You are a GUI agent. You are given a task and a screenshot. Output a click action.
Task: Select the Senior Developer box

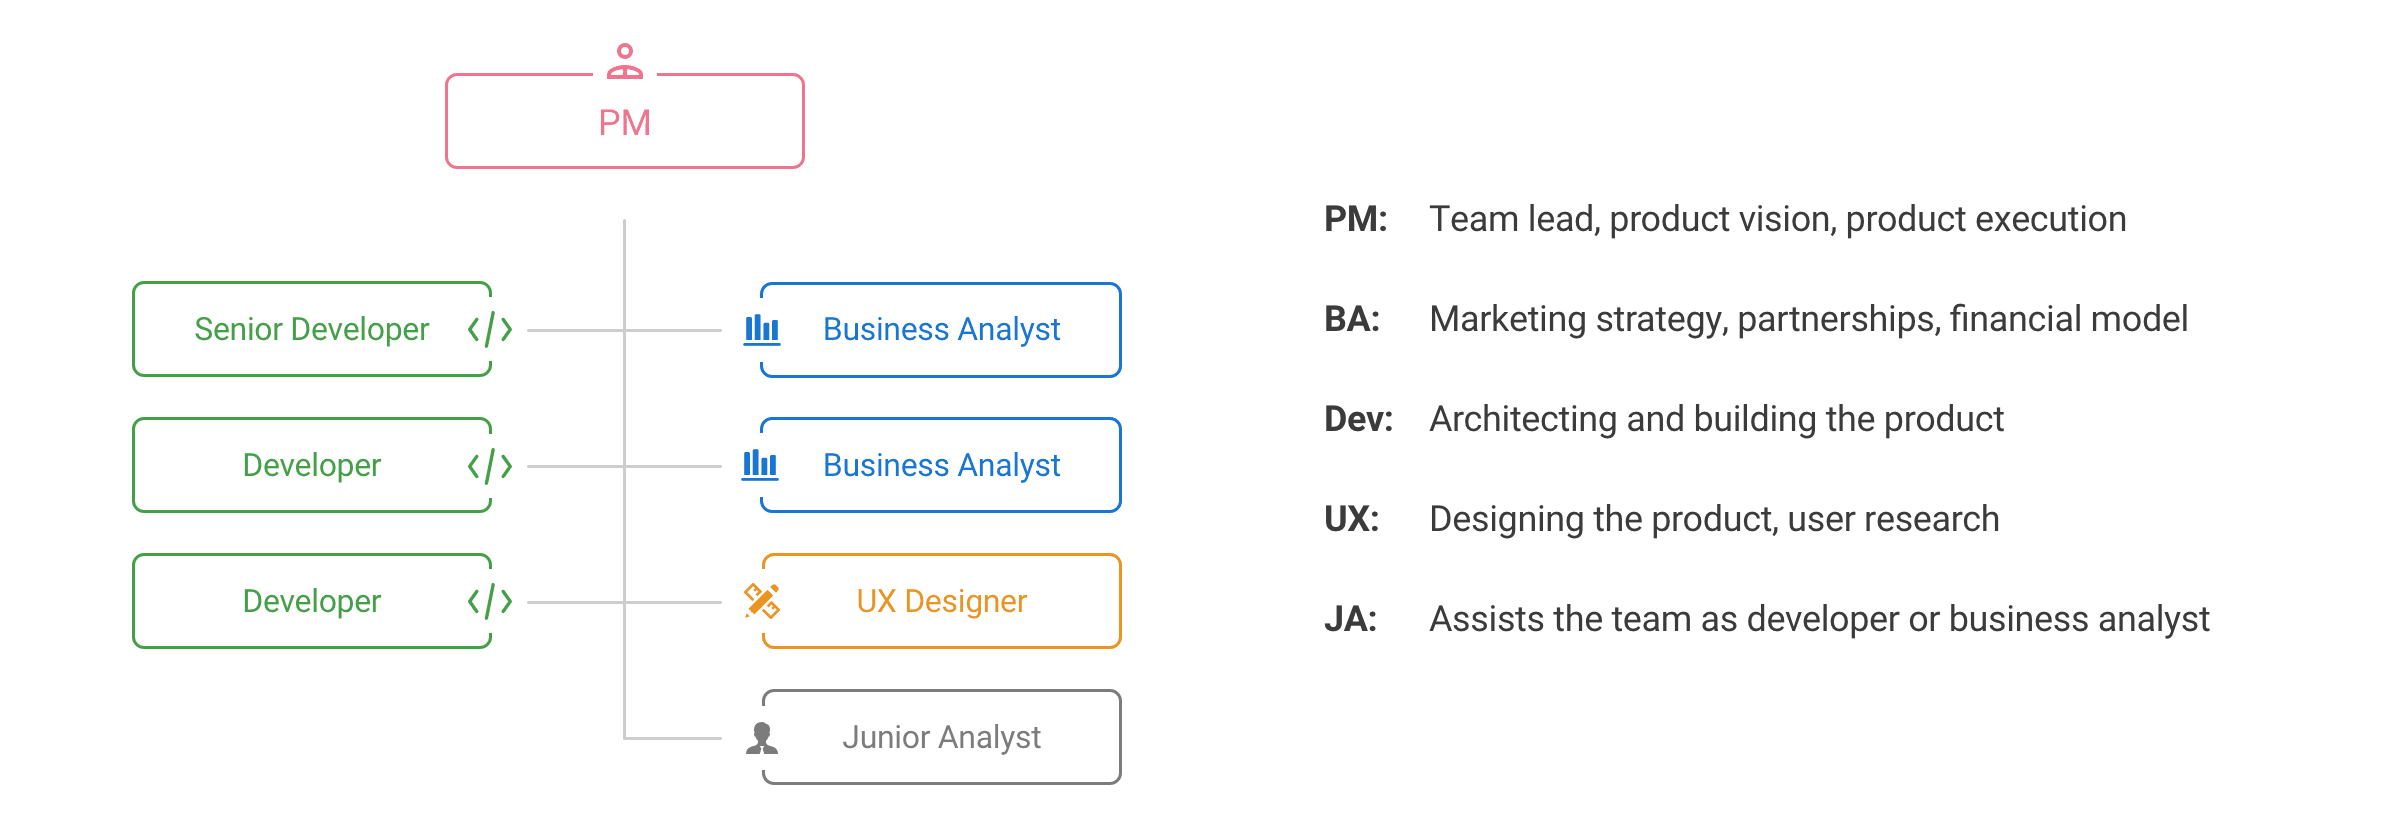[311, 329]
